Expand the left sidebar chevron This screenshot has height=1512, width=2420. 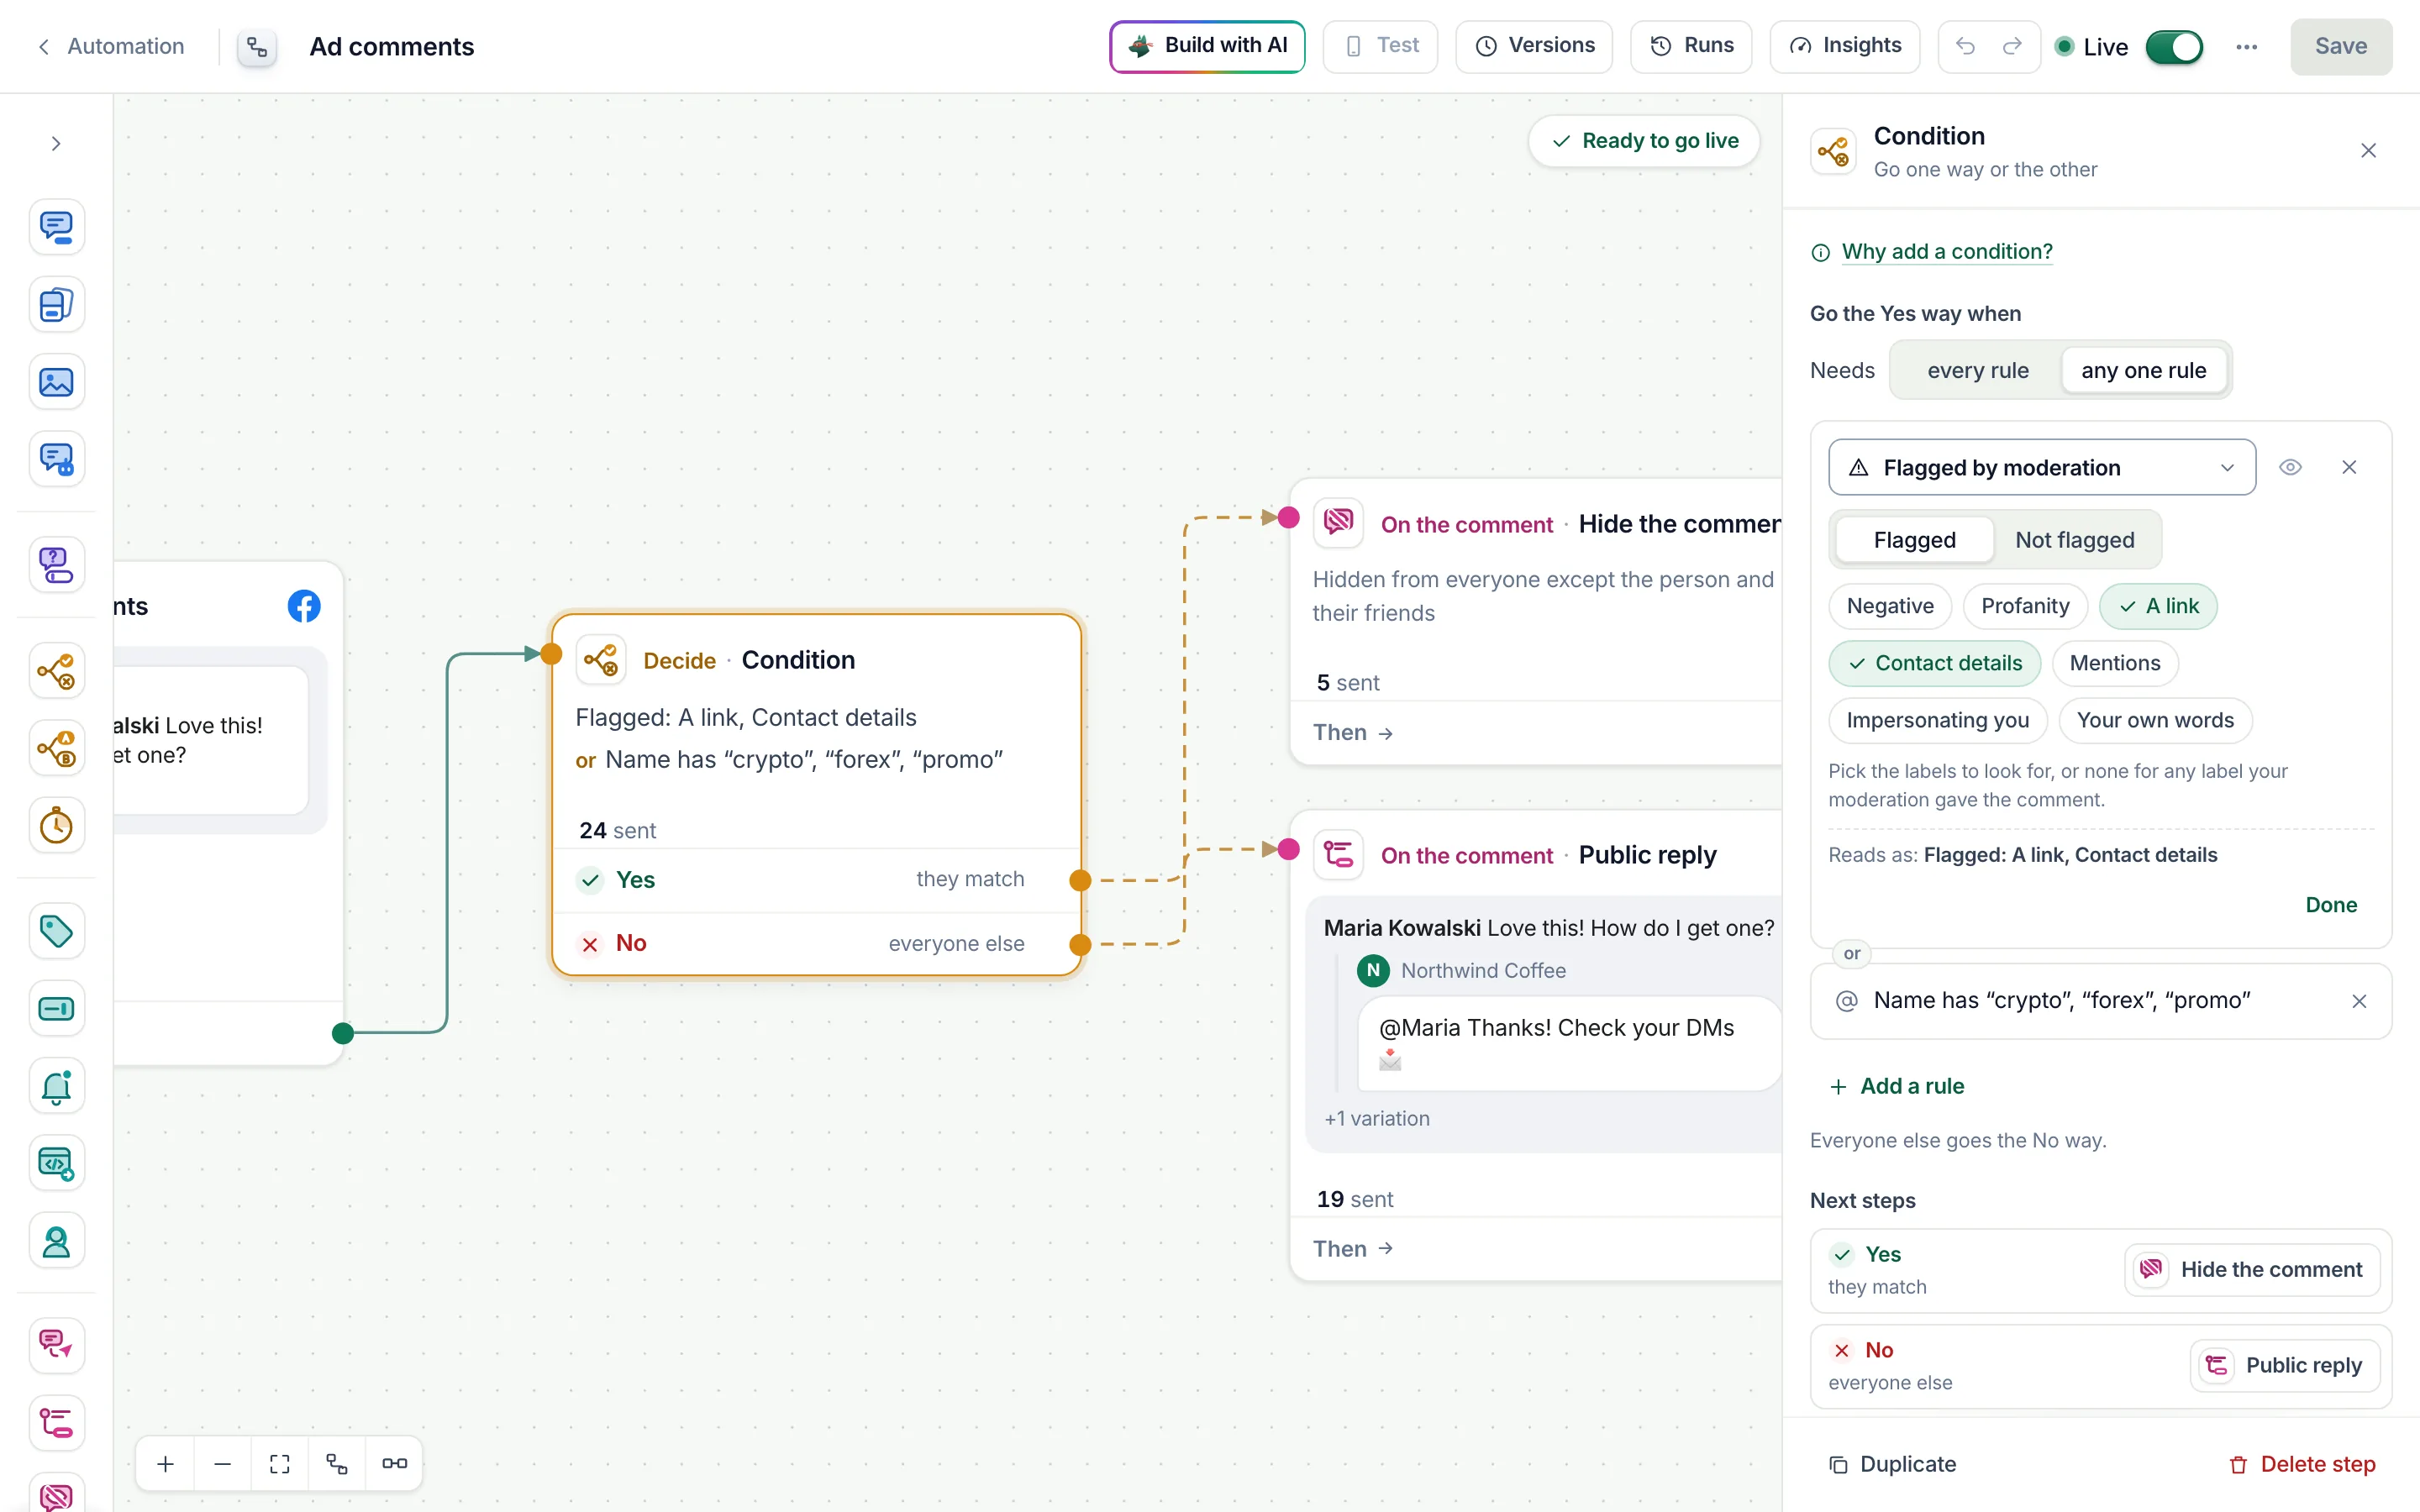pyautogui.click(x=56, y=144)
